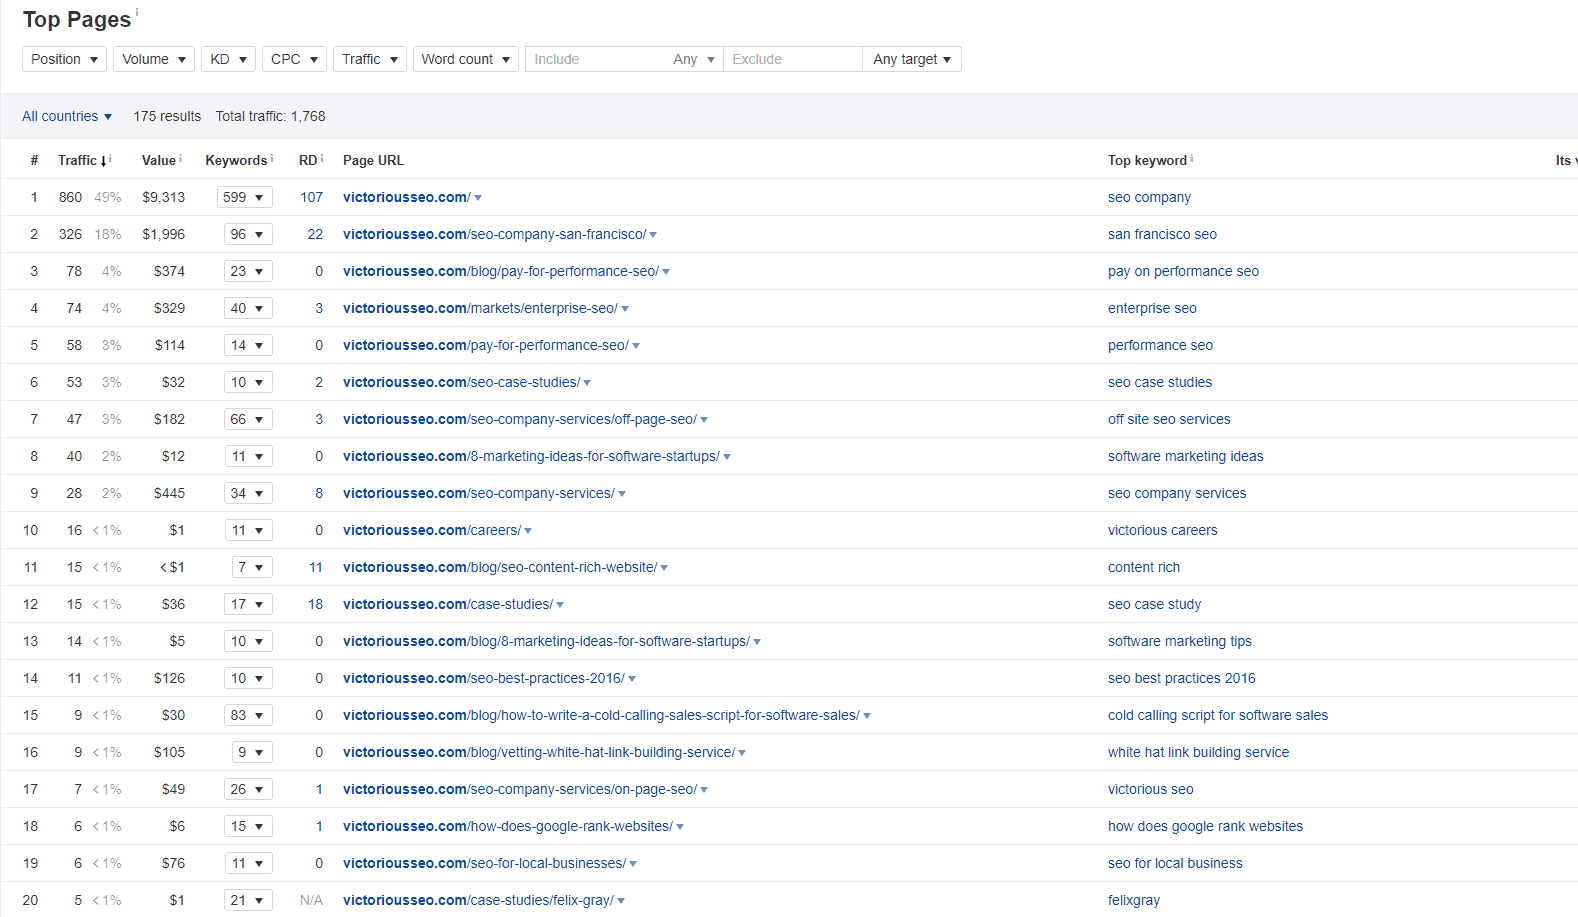
Task: Open the victoriousseo.com/ homepage URL link
Action: pos(406,197)
